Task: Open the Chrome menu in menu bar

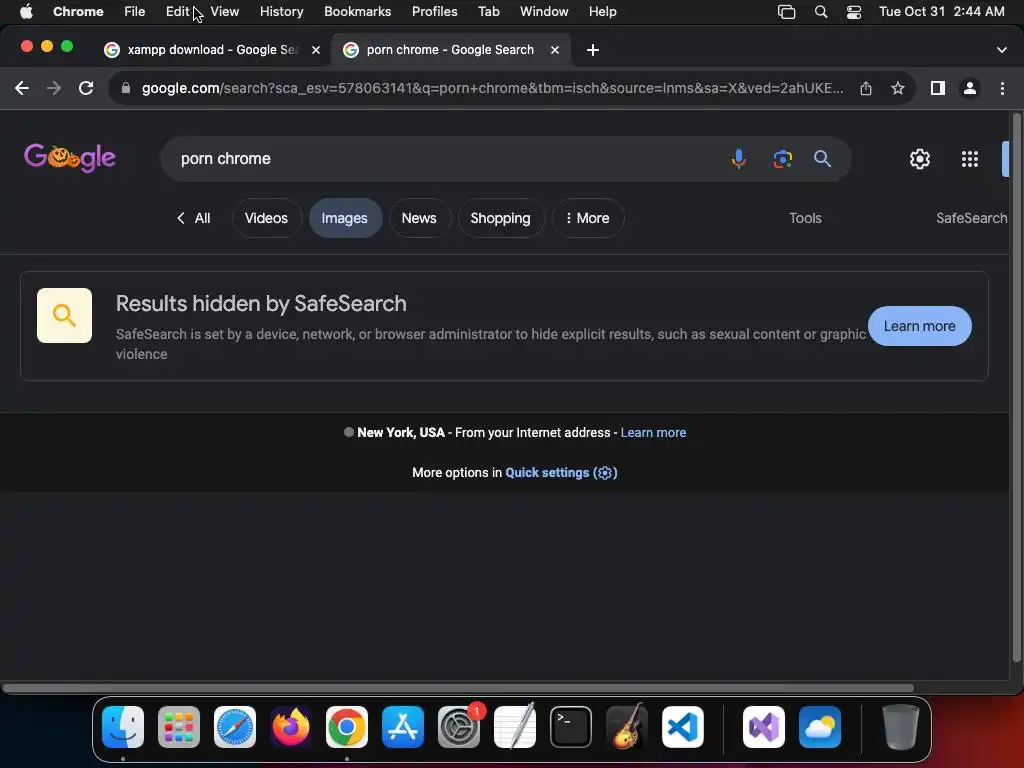Action: coord(78,12)
